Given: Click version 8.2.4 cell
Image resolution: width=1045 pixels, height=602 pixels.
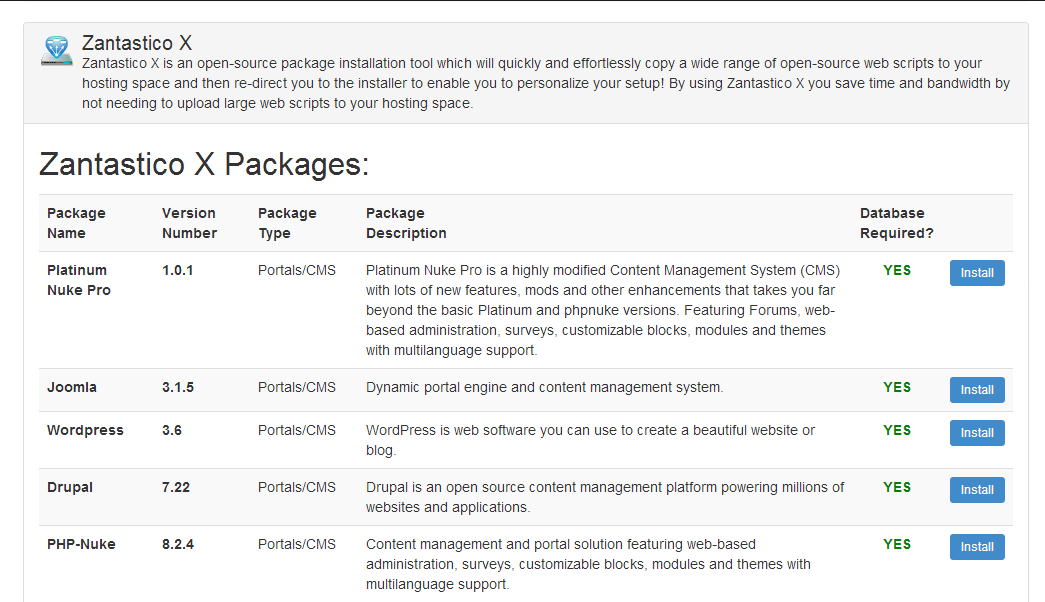Looking at the screenshot, I should click(178, 544).
